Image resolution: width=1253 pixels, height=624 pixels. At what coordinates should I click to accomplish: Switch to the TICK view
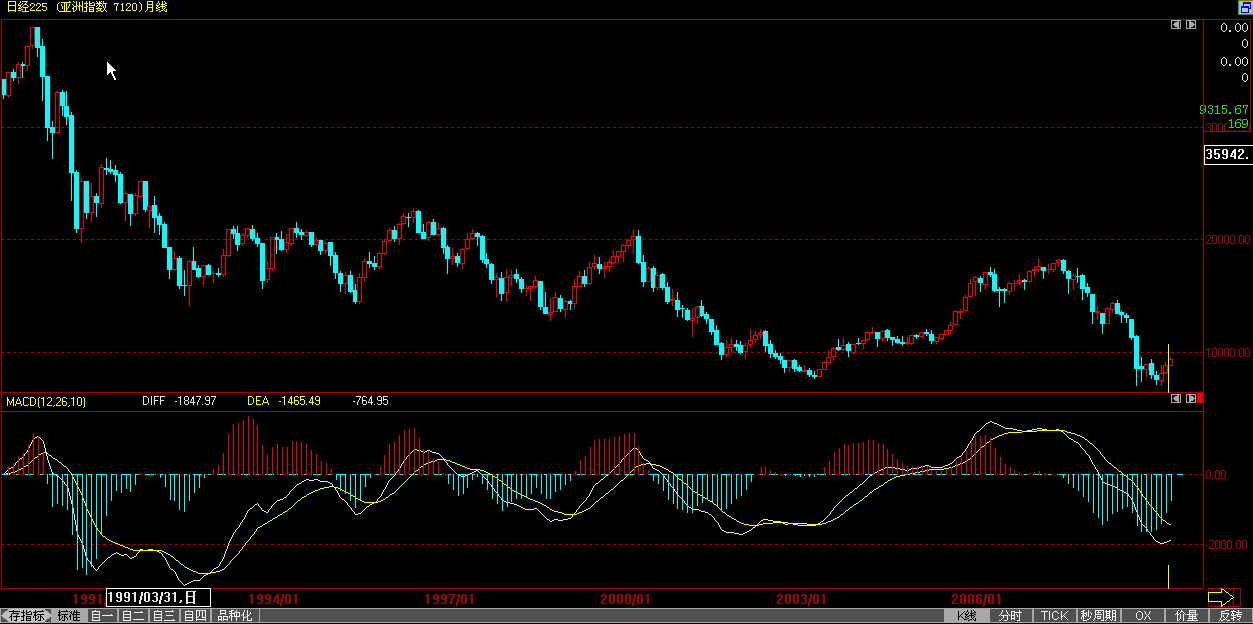[x=1055, y=616]
